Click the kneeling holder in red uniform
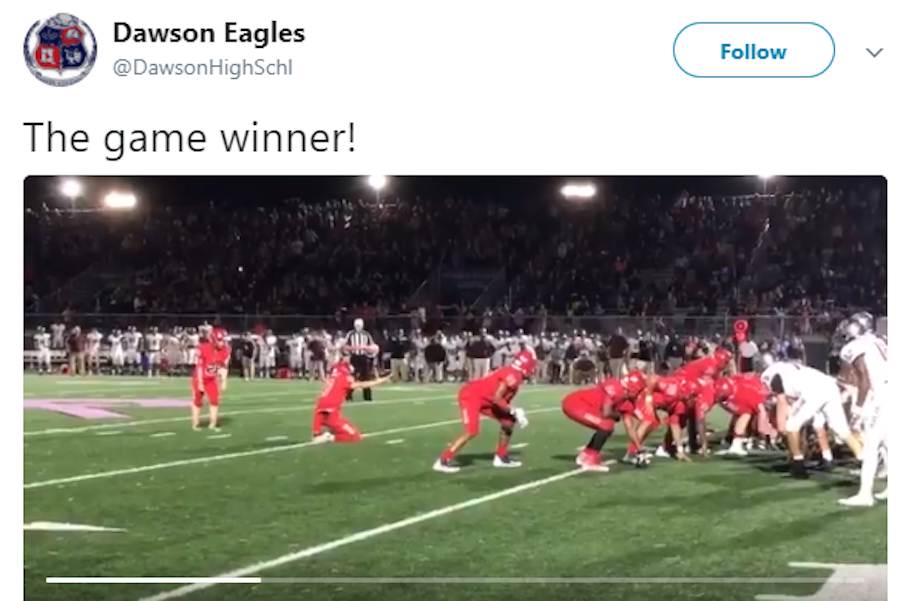 [x=343, y=402]
